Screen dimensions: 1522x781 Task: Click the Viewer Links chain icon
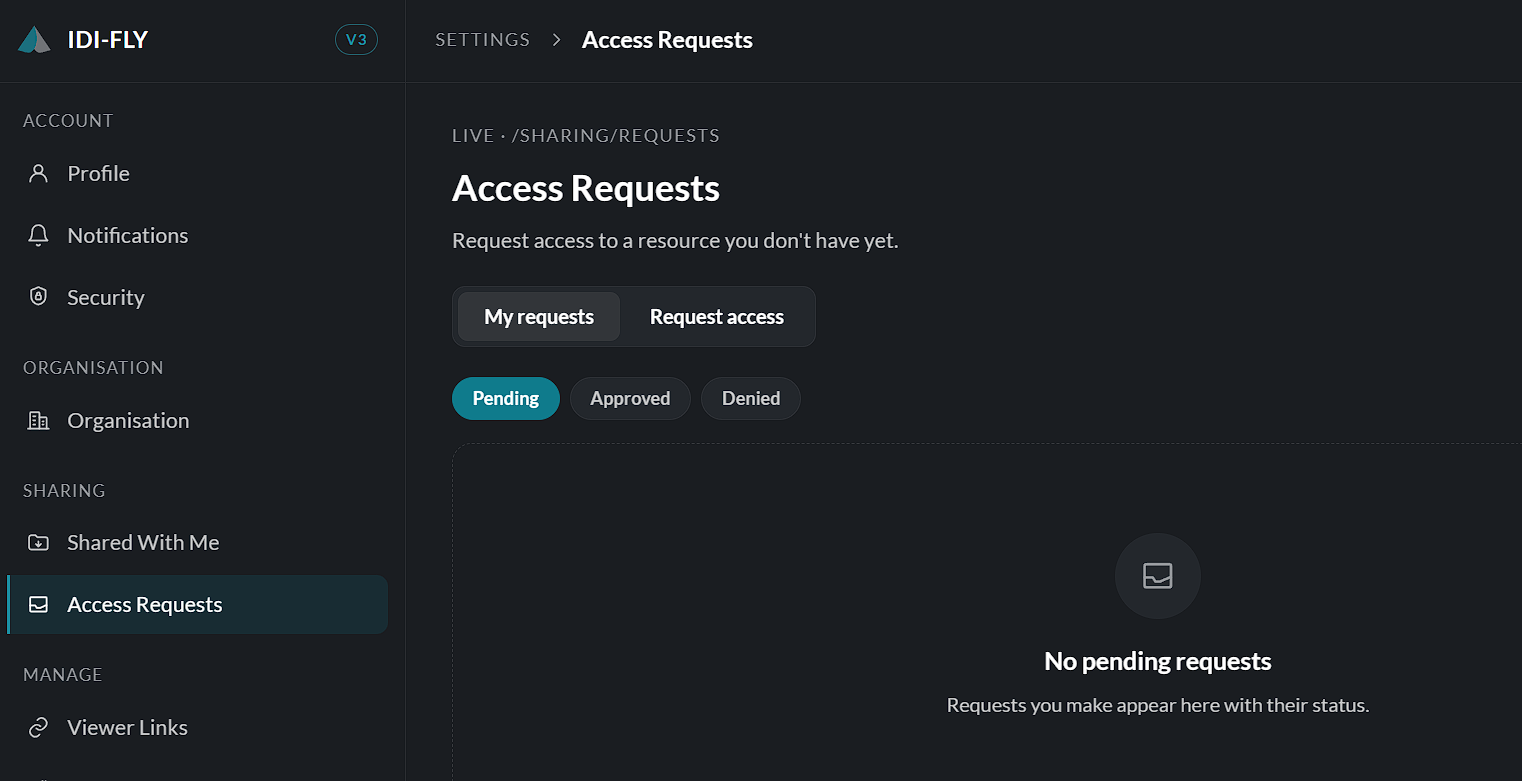tap(38, 727)
